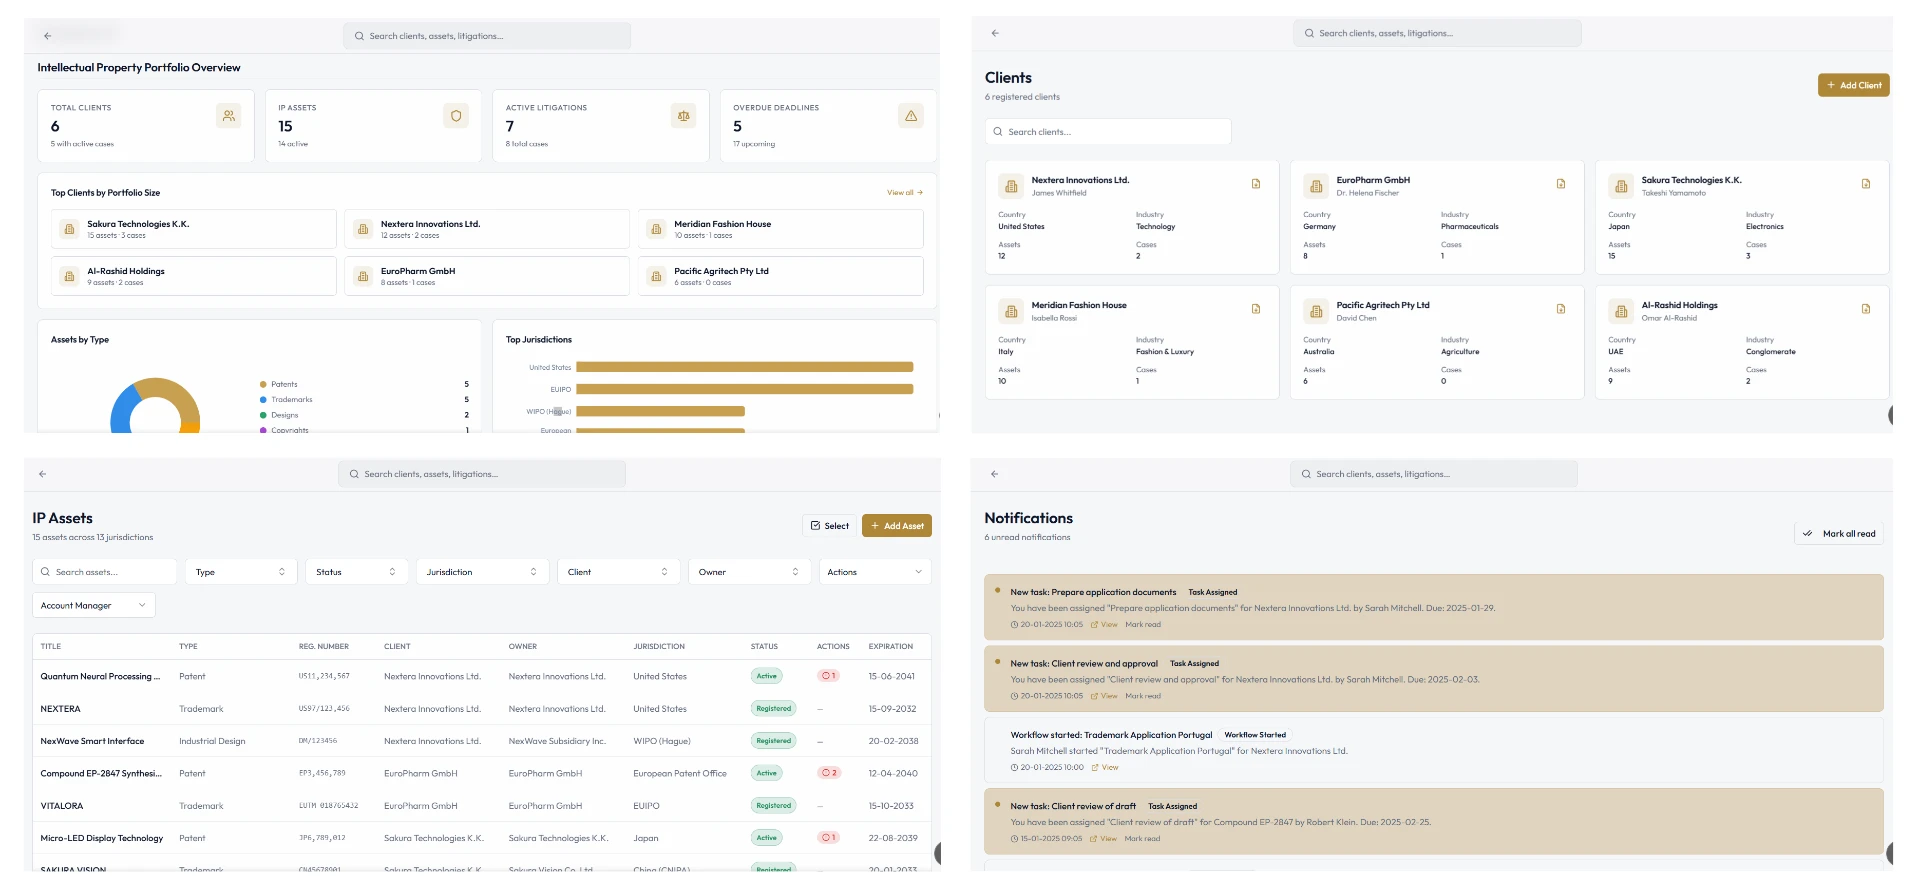Open the Type filter dropdown
Image resolution: width=1920 pixels, height=892 pixels.
coord(241,572)
